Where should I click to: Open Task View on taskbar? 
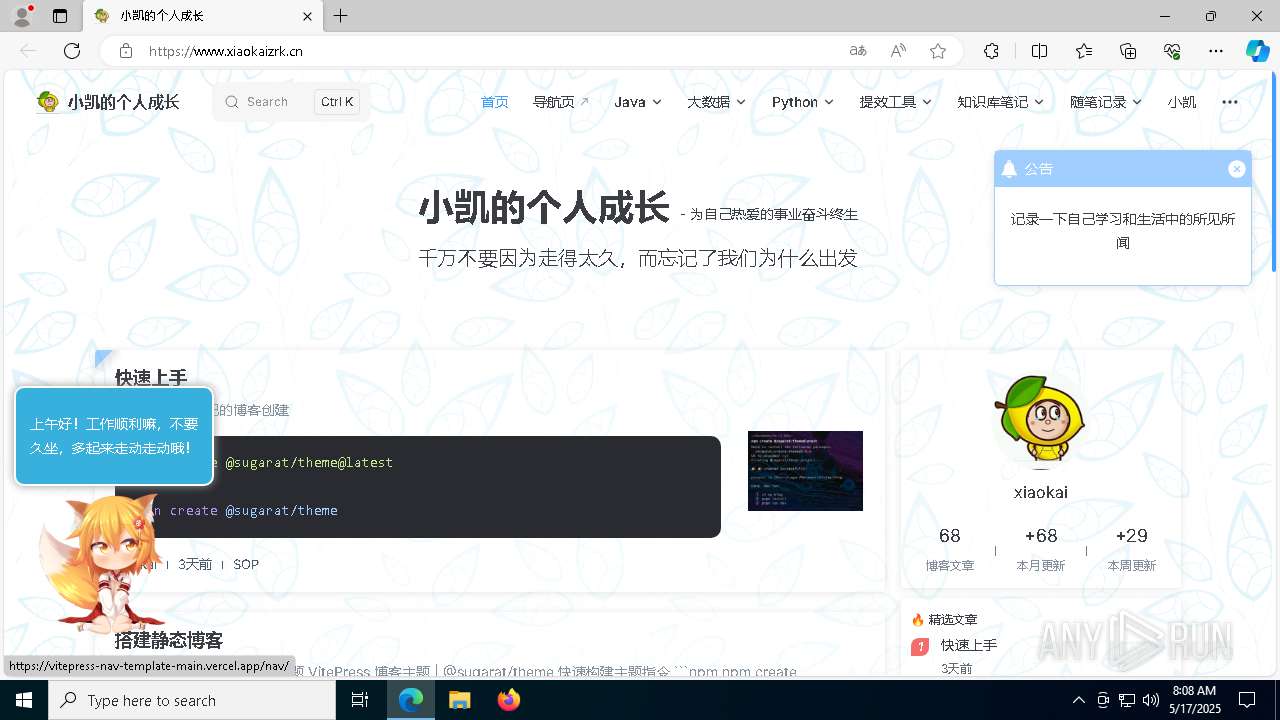click(360, 700)
